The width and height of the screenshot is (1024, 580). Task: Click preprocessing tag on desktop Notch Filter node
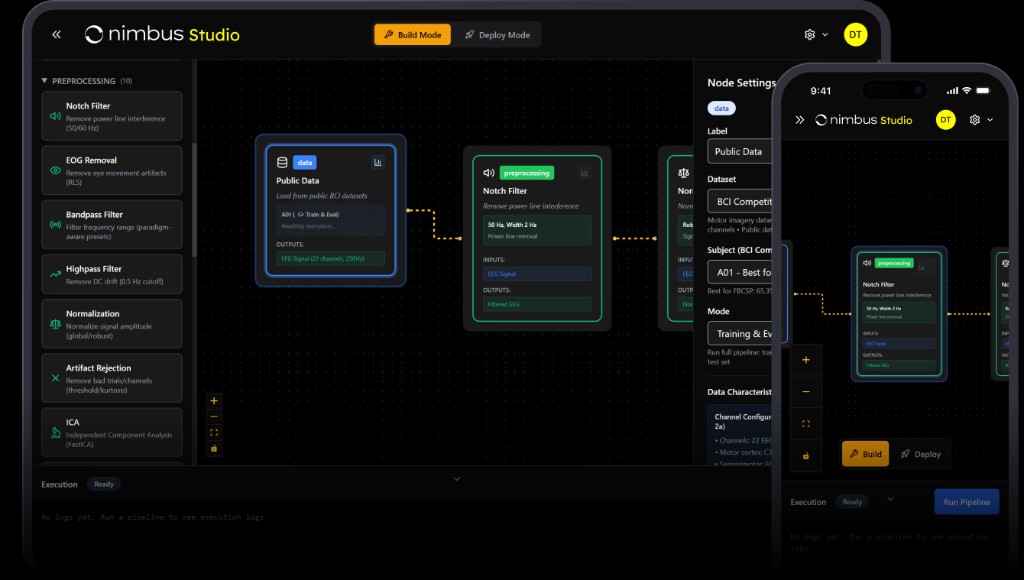pyautogui.click(x=526, y=173)
